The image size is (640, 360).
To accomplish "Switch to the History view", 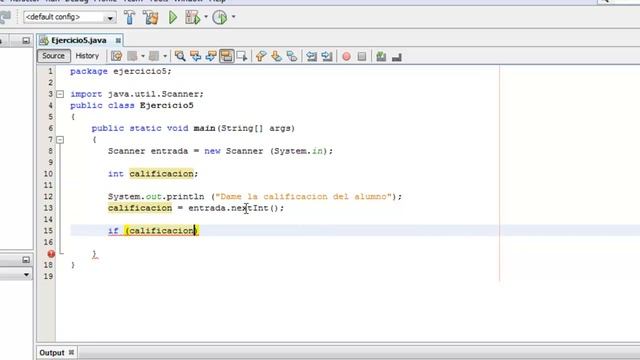I will click(x=87, y=56).
